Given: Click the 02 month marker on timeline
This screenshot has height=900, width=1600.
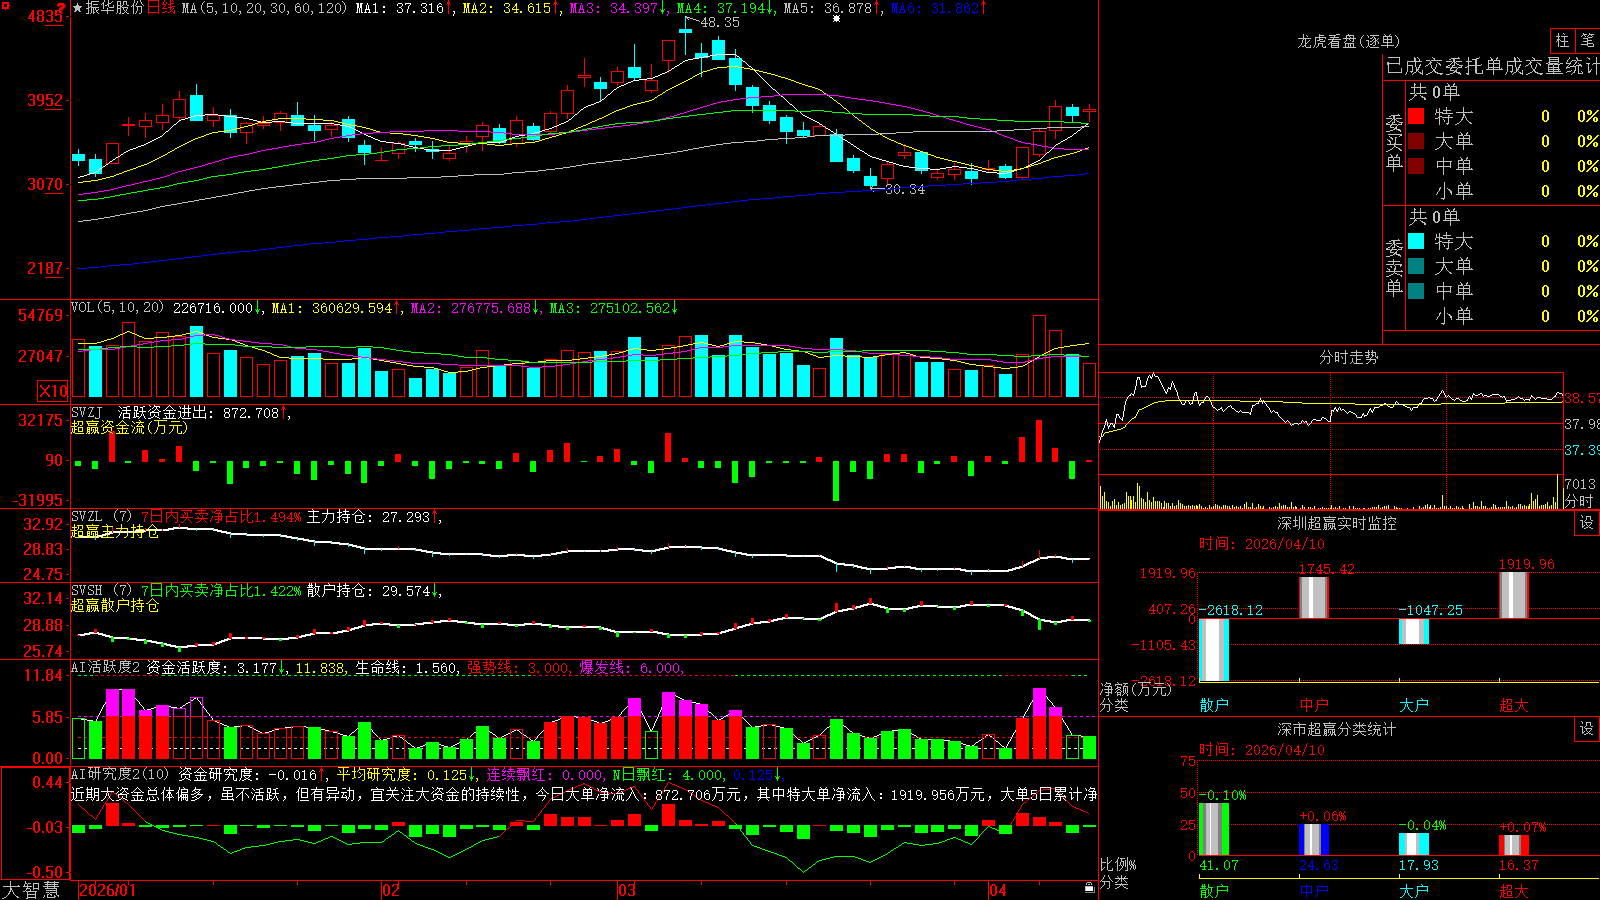Looking at the screenshot, I should 391,890.
